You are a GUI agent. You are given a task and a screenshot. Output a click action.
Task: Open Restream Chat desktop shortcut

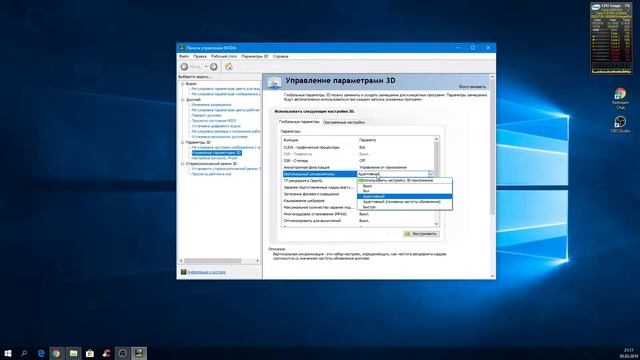coord(620,98)
